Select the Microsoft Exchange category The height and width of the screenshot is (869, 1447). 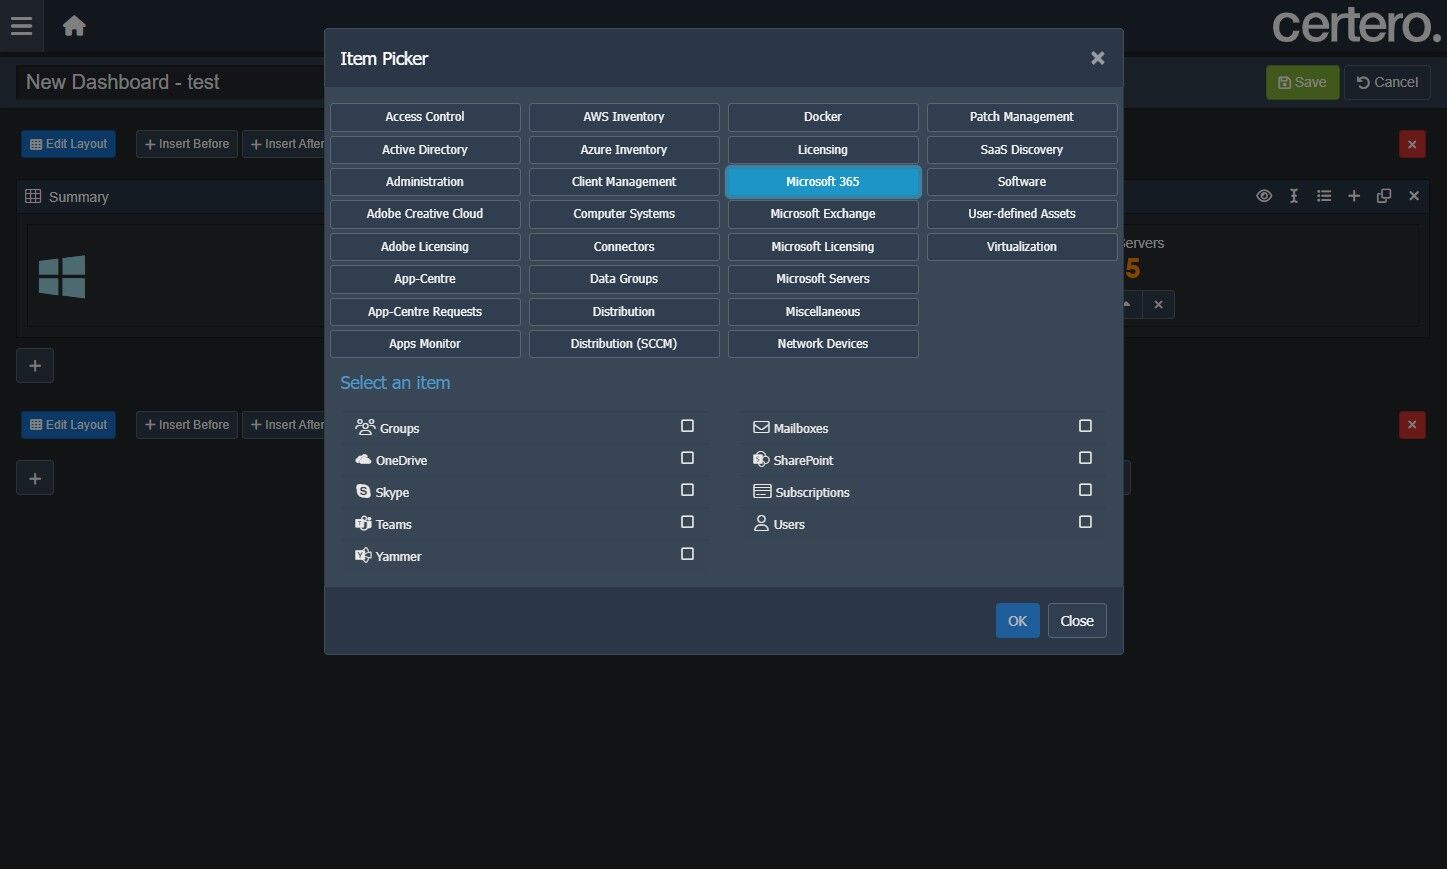[x=822, y=214]
